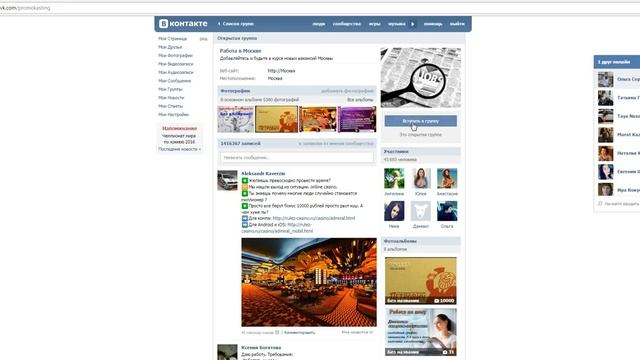The height and width of the screenshot is (360, 640).
Task: Open the purple photo thumbnail
Action: point(357,119)
